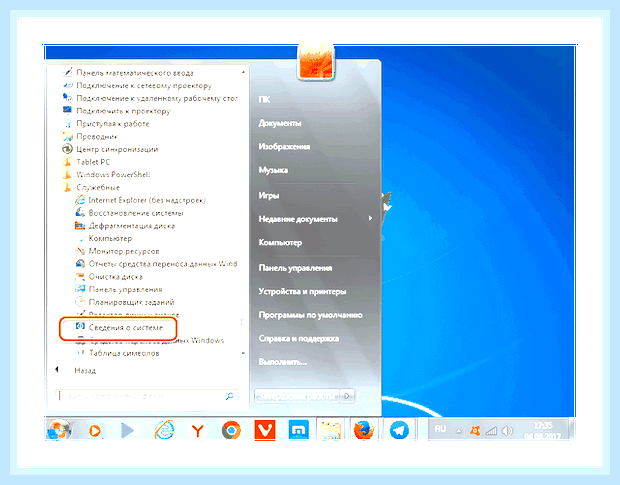
Task: Open Справка и поддержка
Action: pyautogui.click(x=299, y=338)
